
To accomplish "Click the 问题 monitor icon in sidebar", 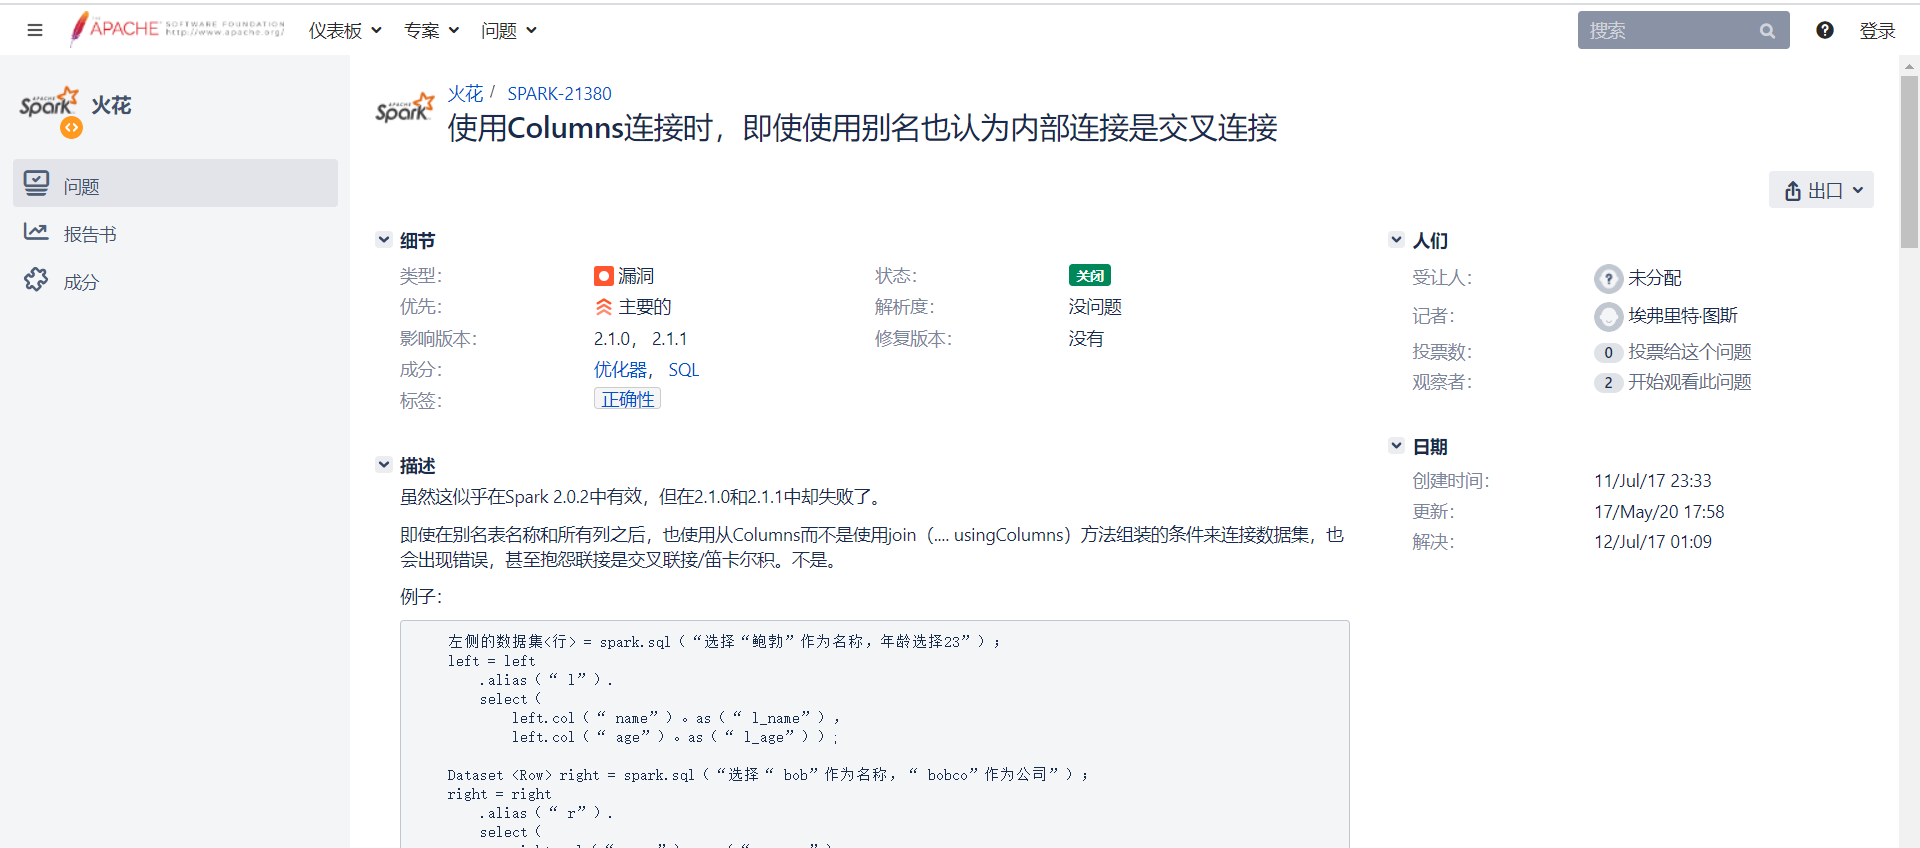I will coord(37,183).
